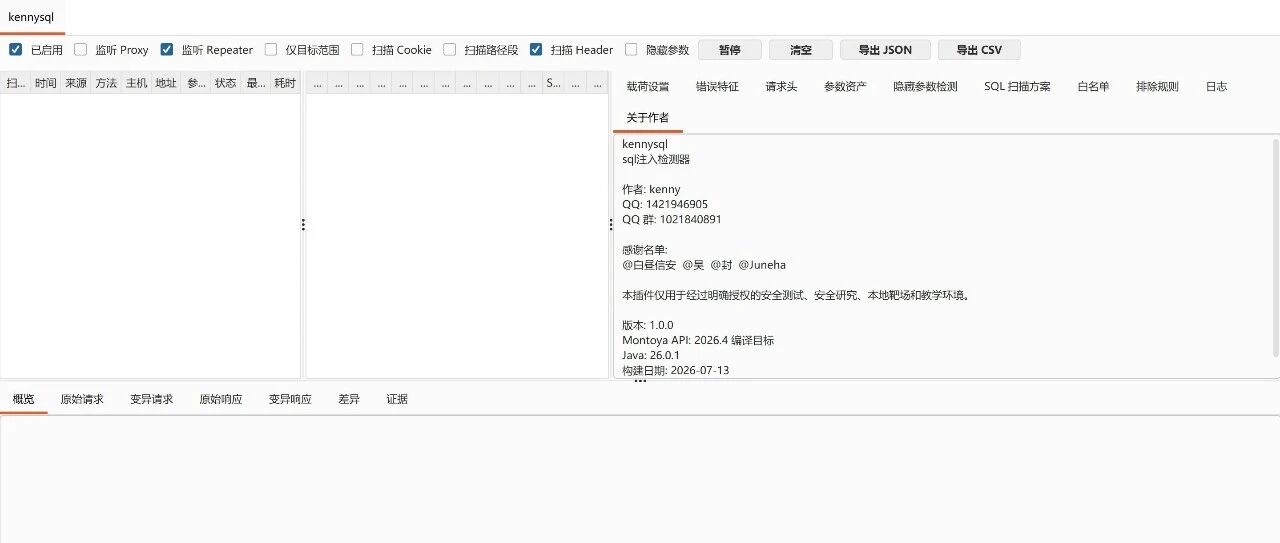1280x543 pixels.
Task: Sort by the 耗时 column header
Action: (285, 83)
